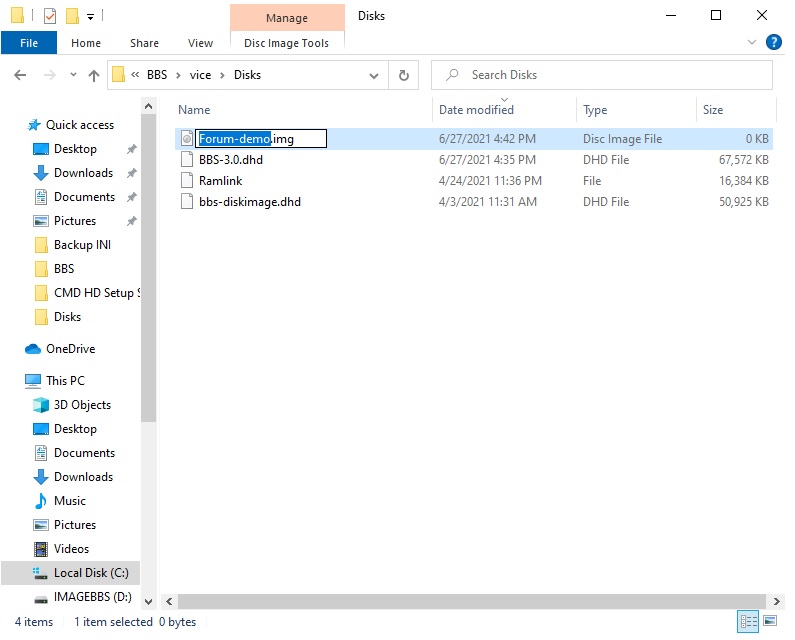Switch to the Home ribbon tab
Image resolution: width=795 pixels, height=640 pixels.
[x=86, y=43]
